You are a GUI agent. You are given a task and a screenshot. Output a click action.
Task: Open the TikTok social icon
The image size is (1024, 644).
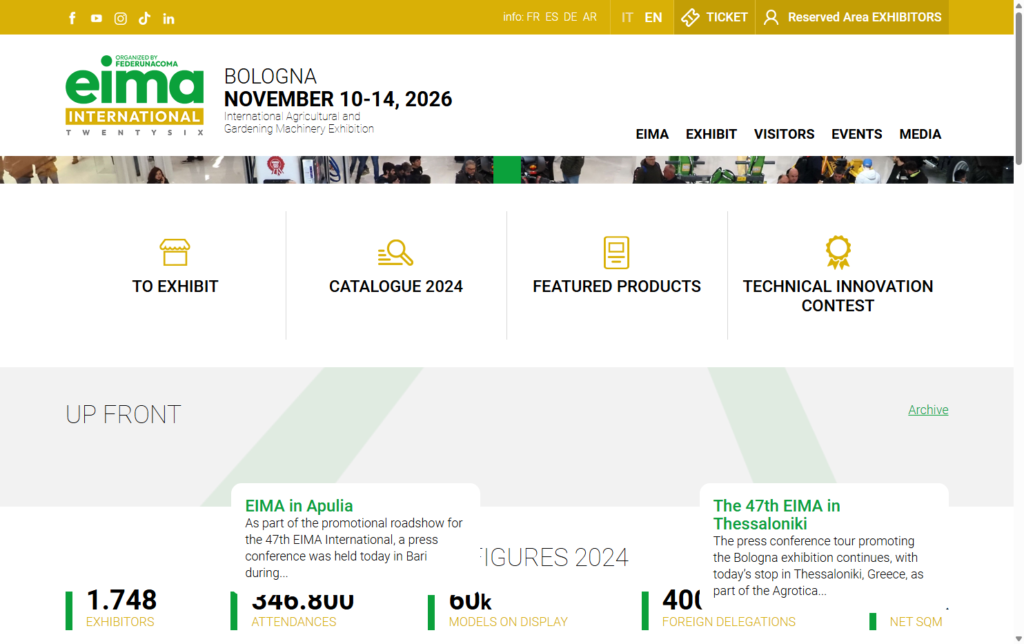click(144, 18)
